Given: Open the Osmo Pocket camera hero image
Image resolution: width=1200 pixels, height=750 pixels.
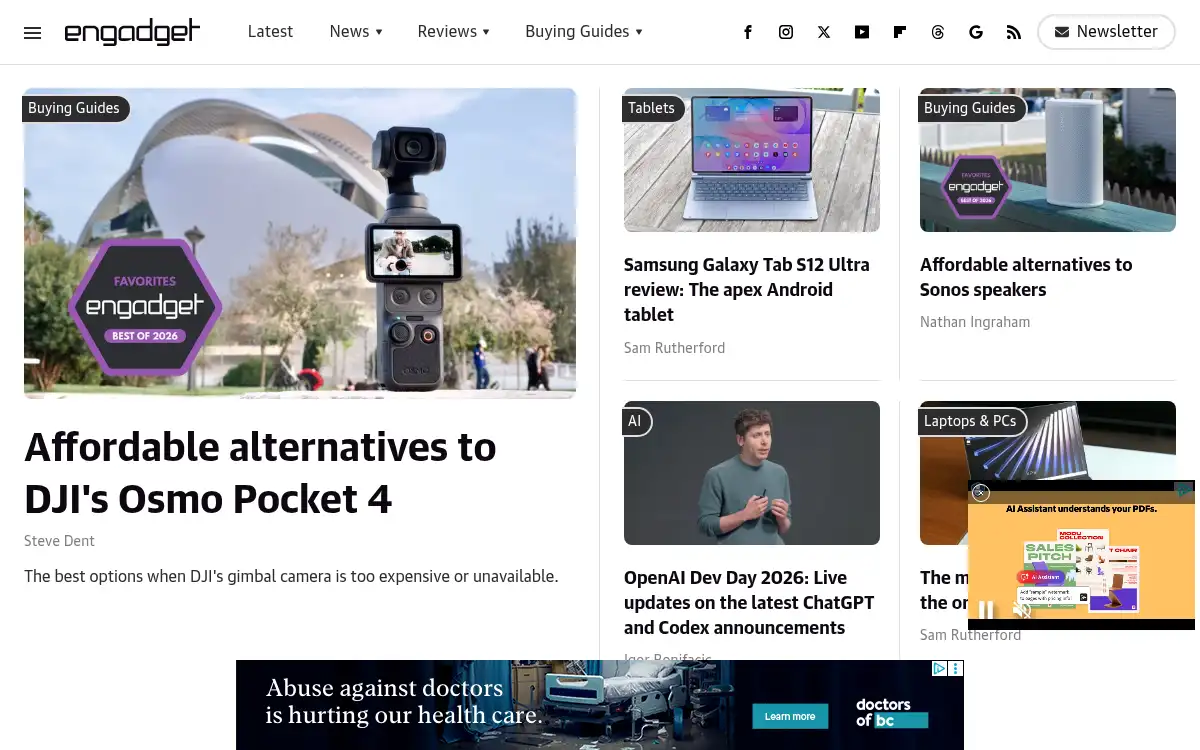Looking at the screenshot, I should pos(300,243).
